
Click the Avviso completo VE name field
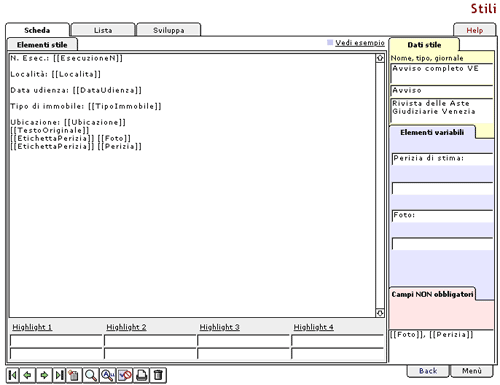pyautogui.click(x=442, y=73)
